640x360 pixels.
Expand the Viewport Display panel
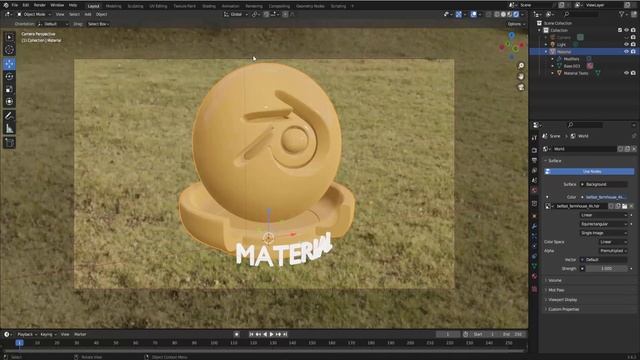[562, 300]
